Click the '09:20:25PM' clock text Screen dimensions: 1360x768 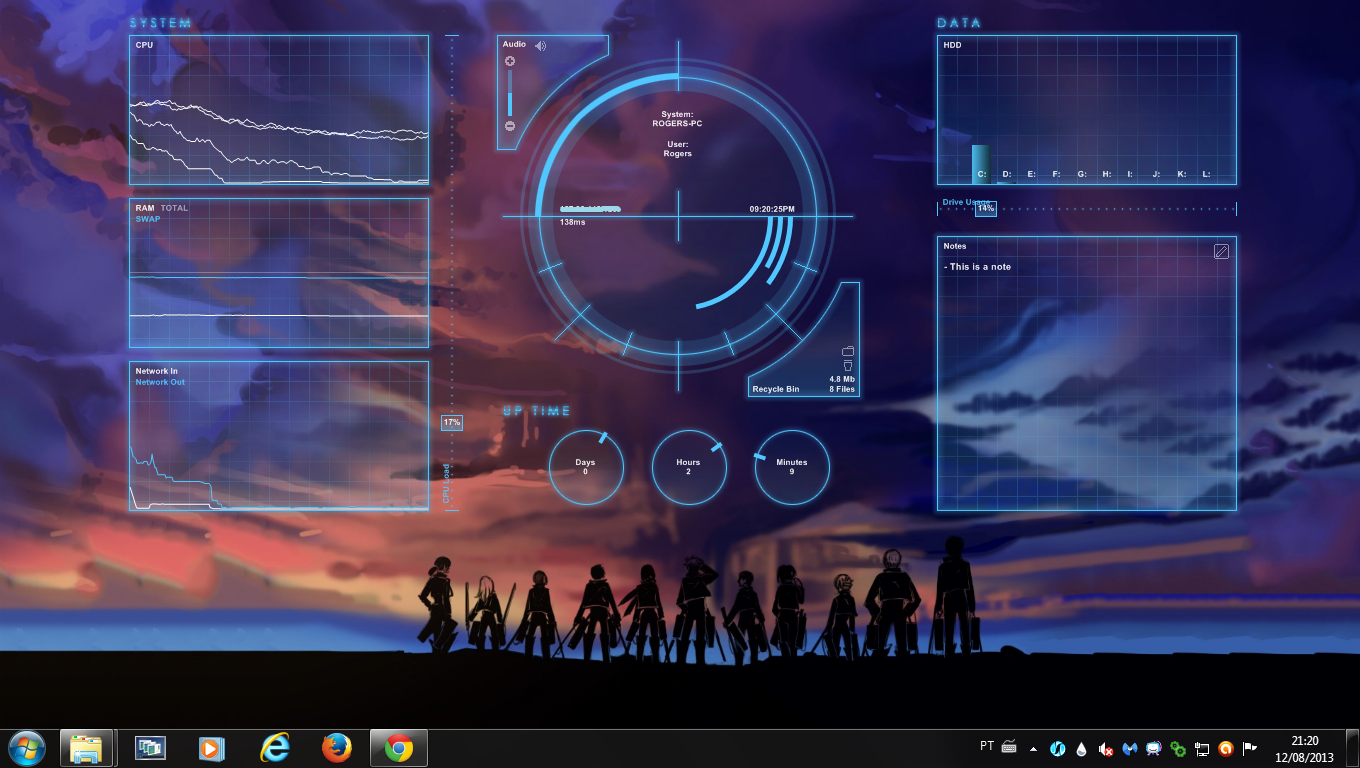click(772, 209)
